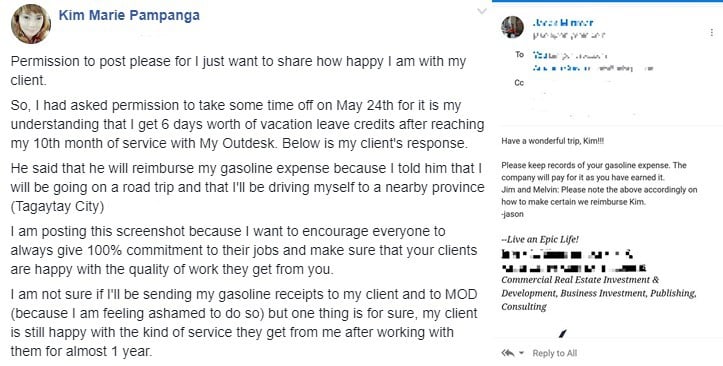The height and width of the screenshot is (366, 723).
Task: Click the email sender's round avatar
Action: (512, 27)
